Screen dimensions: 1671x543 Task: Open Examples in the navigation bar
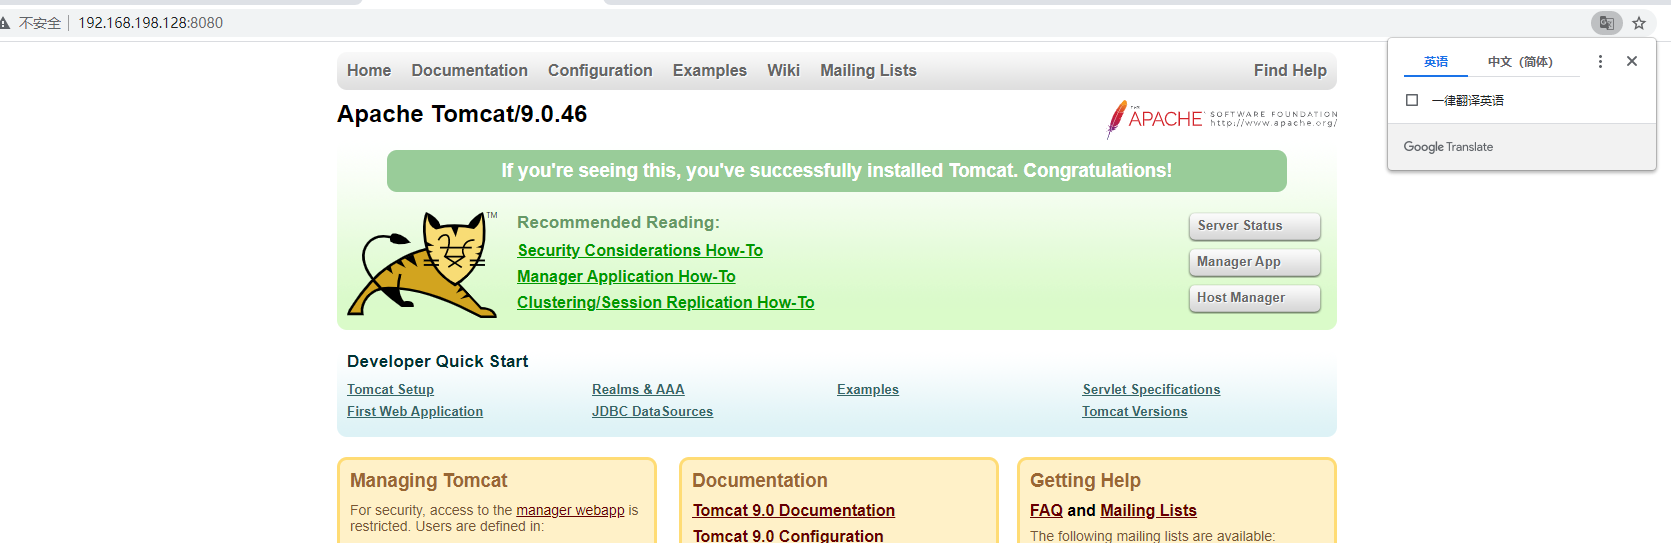pos(710,71)
